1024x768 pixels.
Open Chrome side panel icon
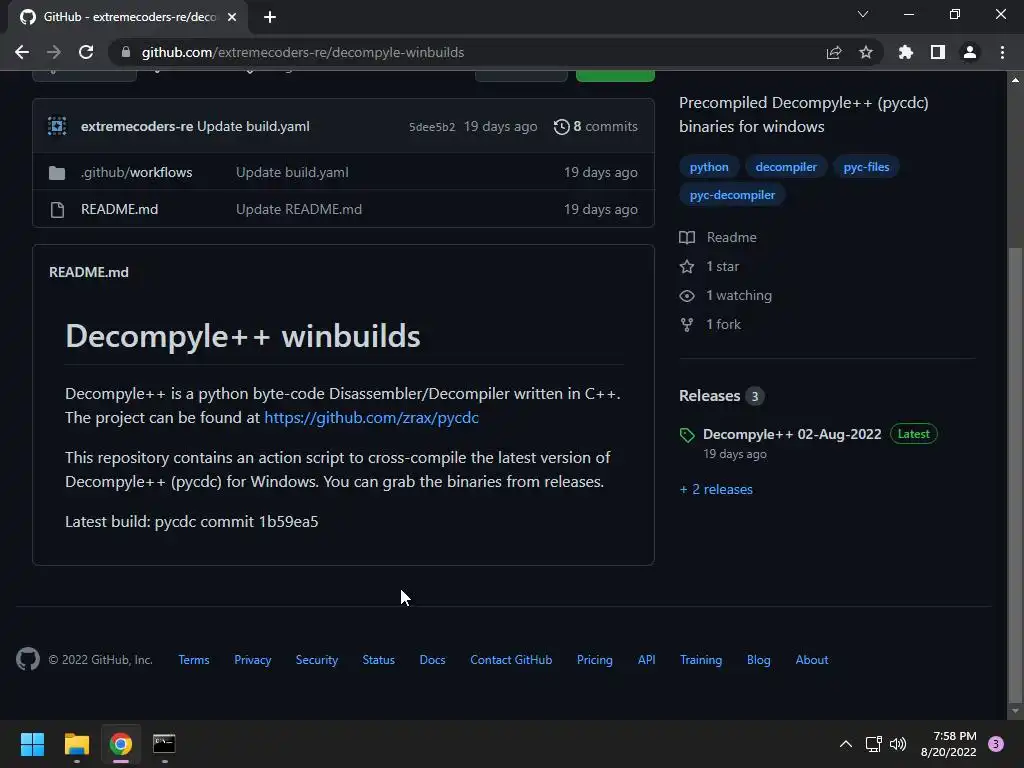pos(937,52)
